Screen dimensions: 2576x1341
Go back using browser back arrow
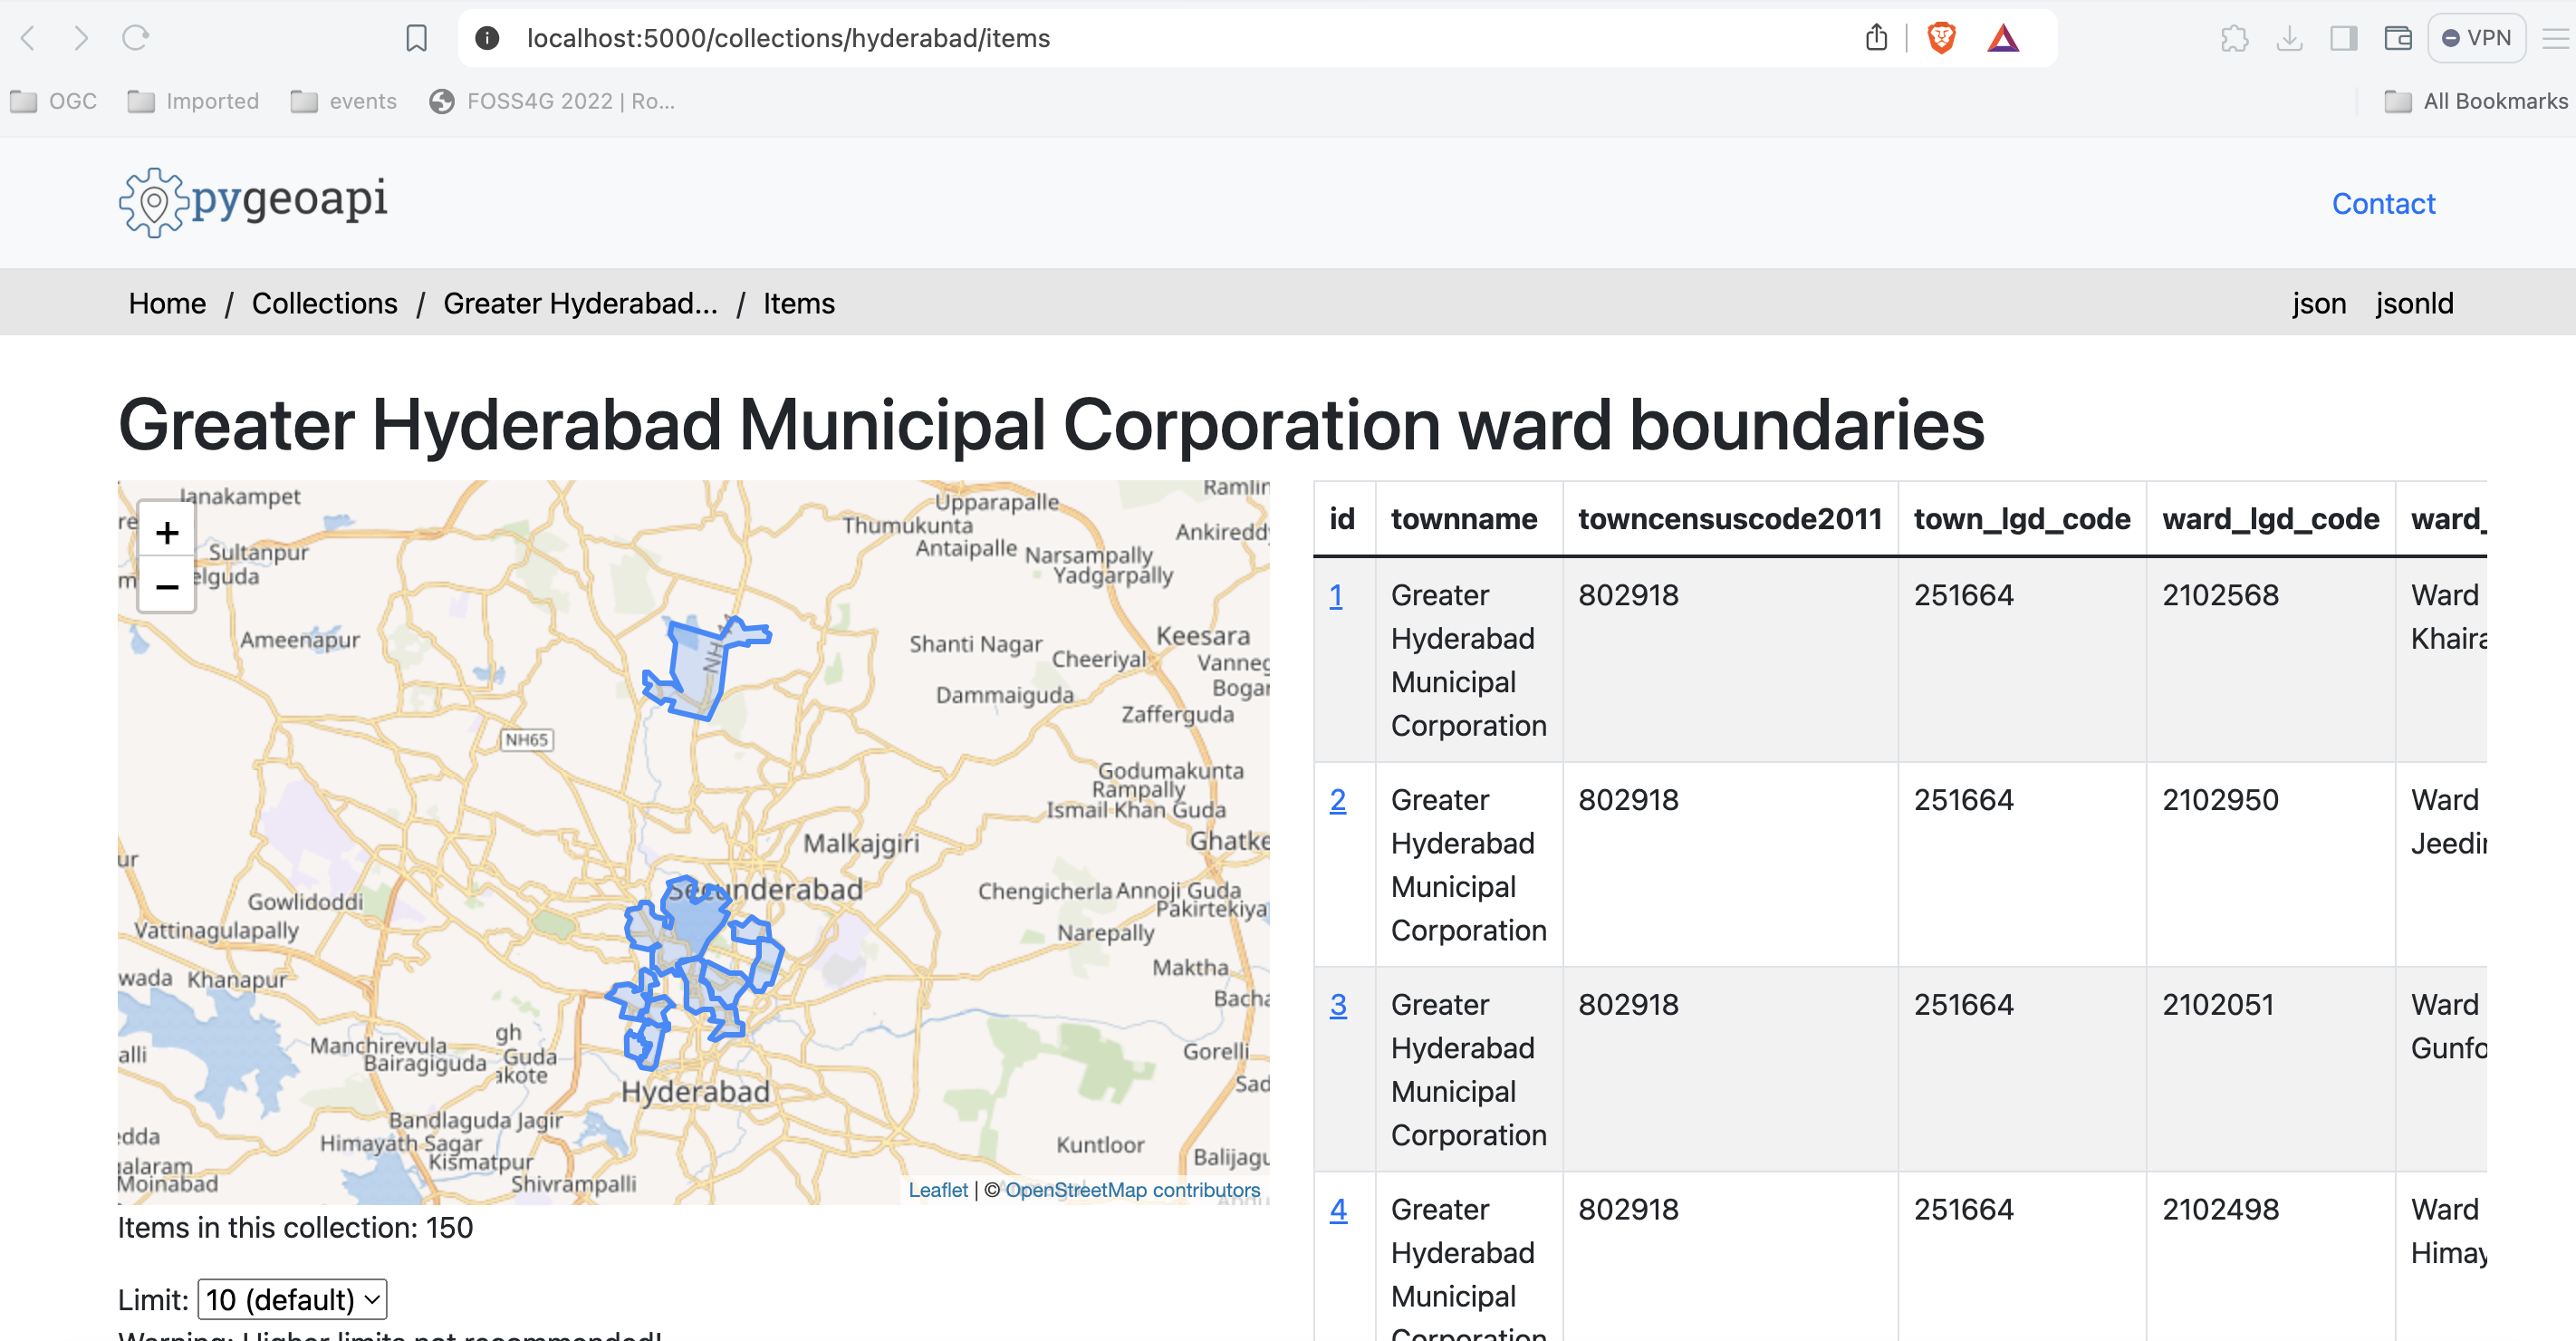(28, 38)
